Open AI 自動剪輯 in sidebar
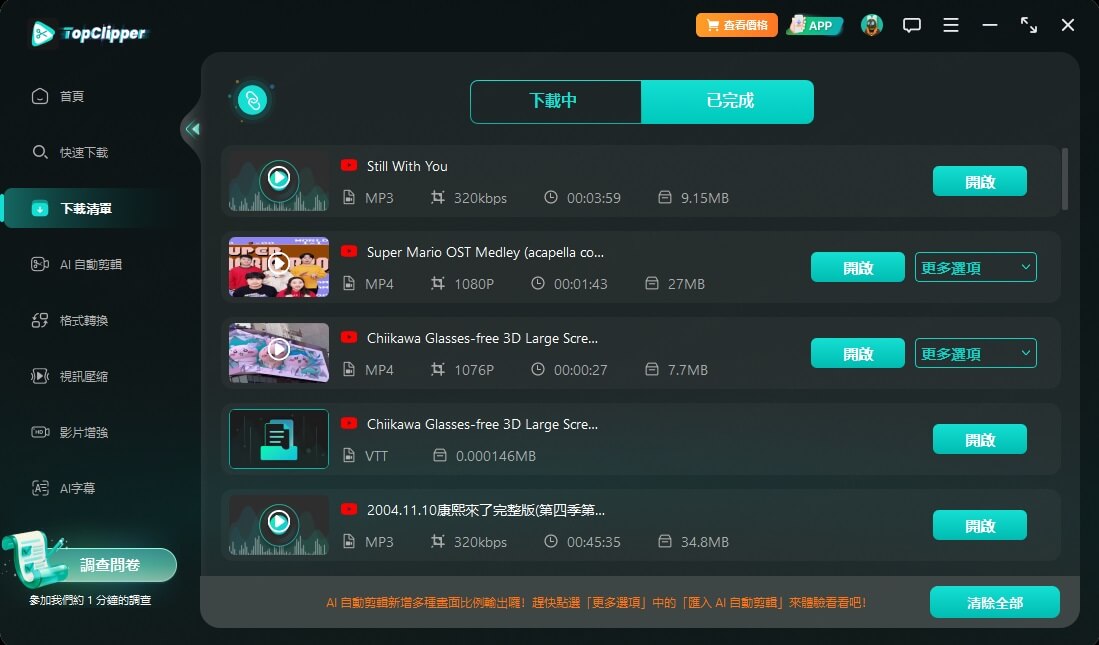 point(76,264)
